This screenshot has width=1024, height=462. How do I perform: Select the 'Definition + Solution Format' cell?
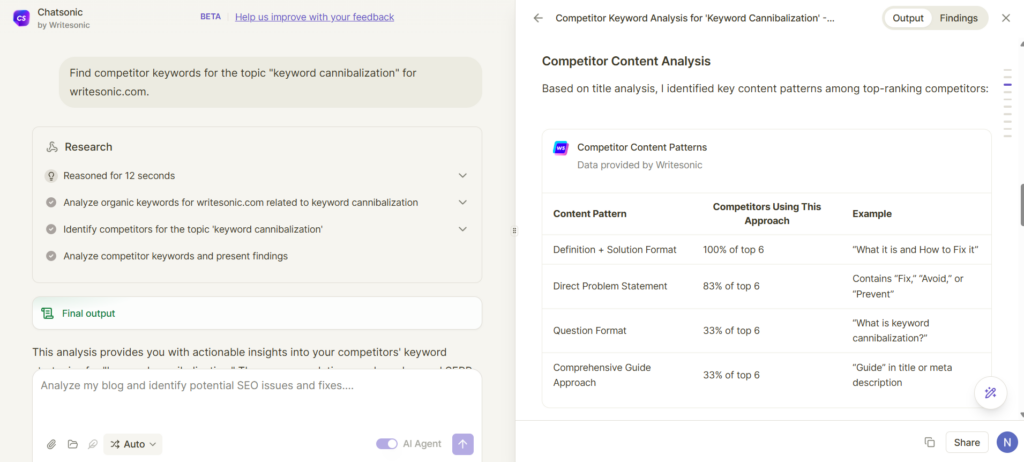615,250
